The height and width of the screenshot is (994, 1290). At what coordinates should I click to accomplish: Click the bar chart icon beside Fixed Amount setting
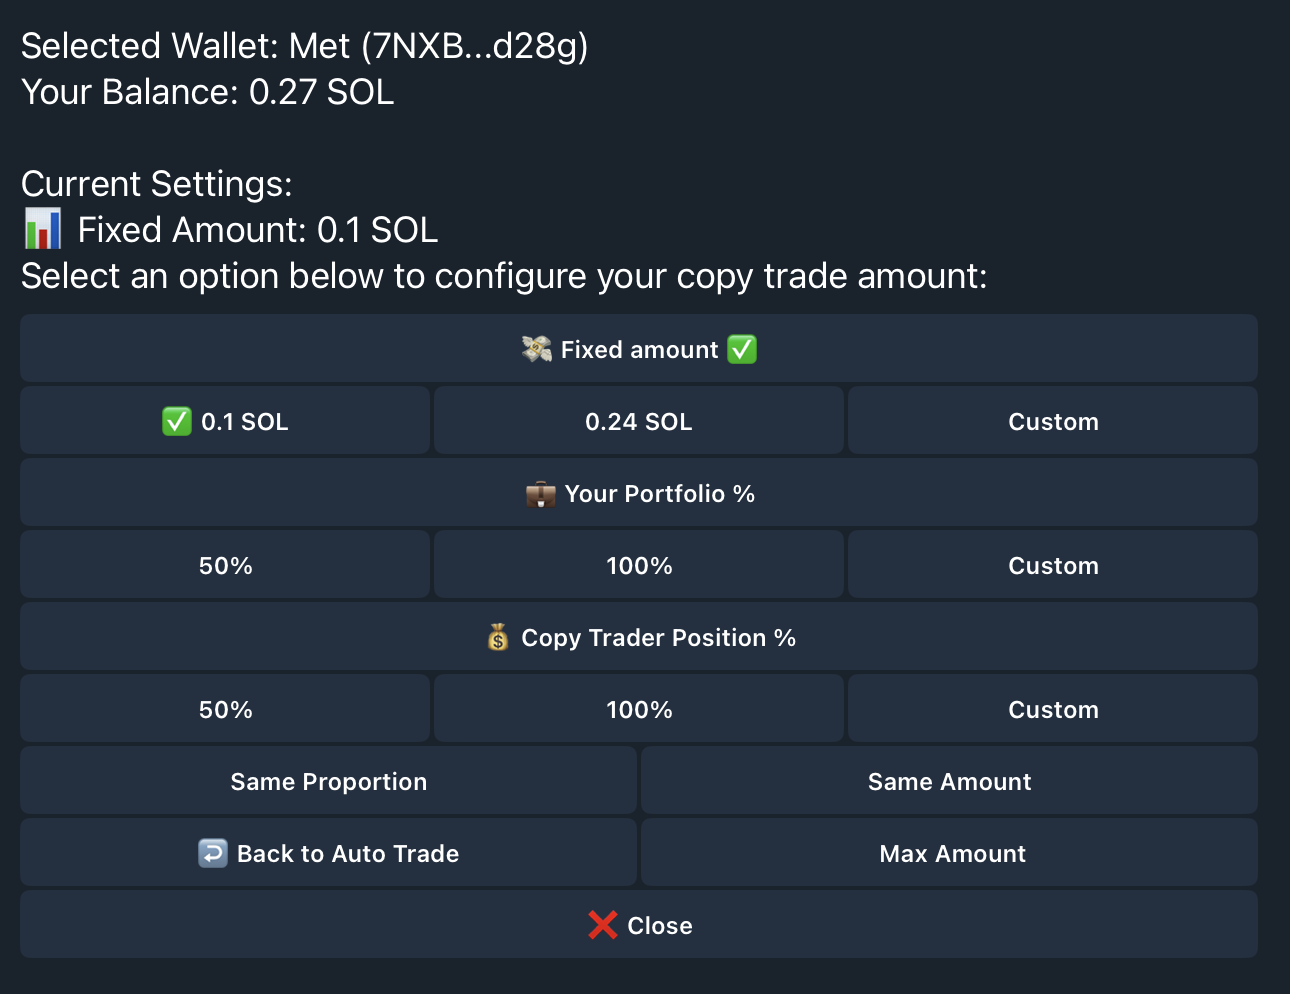tap(42, 228)
